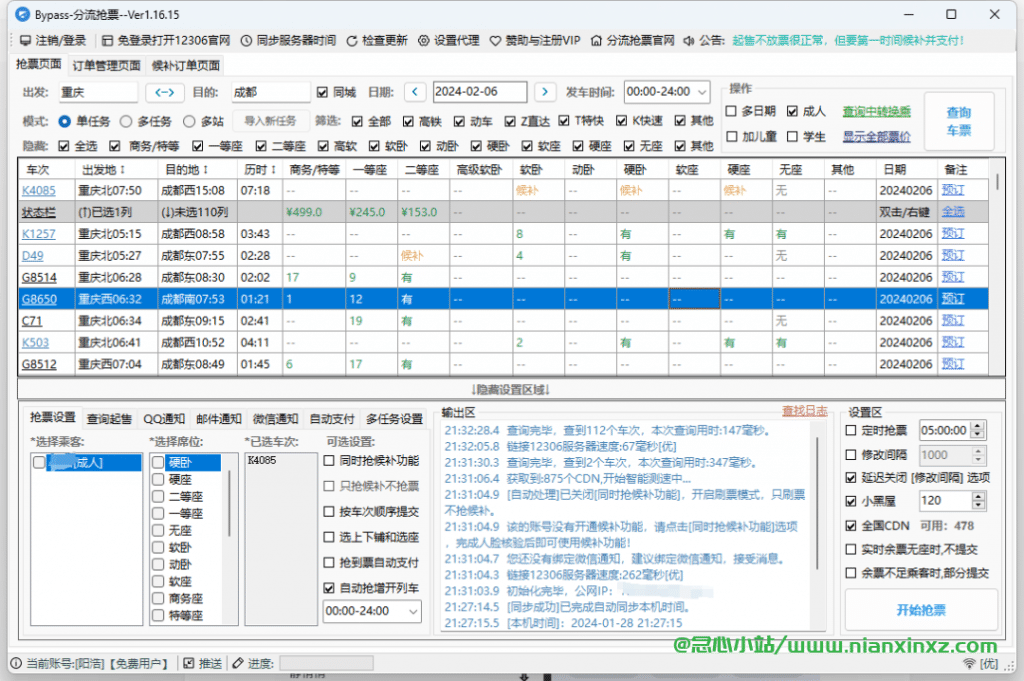Click the Bypass app logo in title bar

[22, 14]
